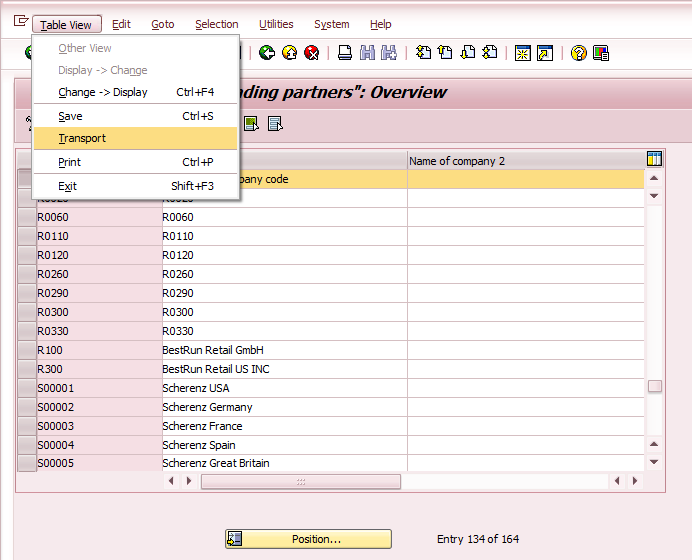The width and height of the screenshot is (692, 560).
Task: Click the Scherenz Germany cell
Action: 285,407
